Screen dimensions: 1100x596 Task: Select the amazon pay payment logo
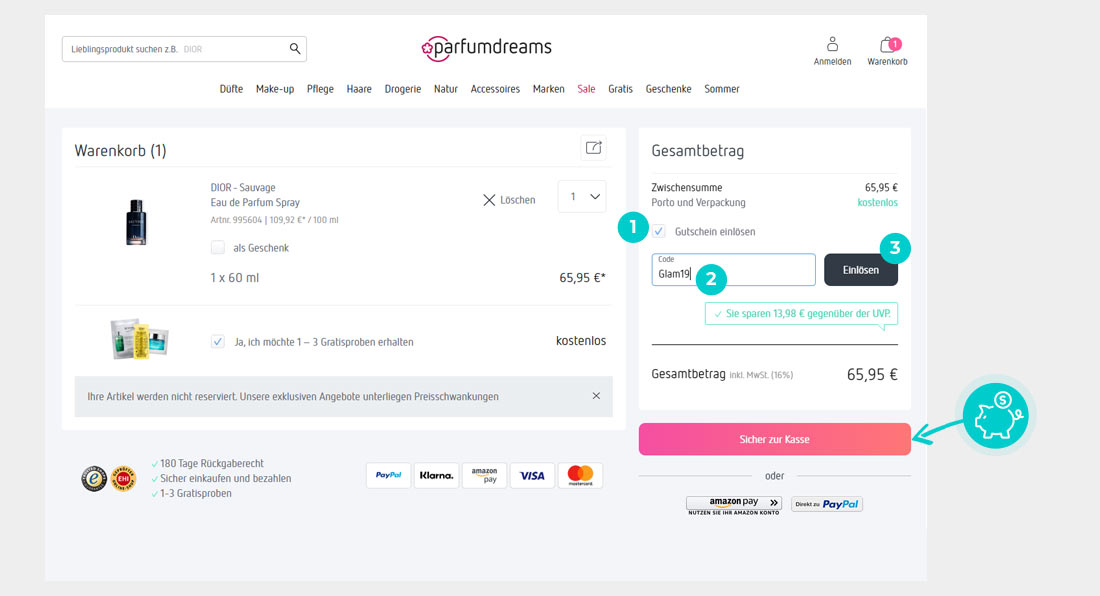484,475
